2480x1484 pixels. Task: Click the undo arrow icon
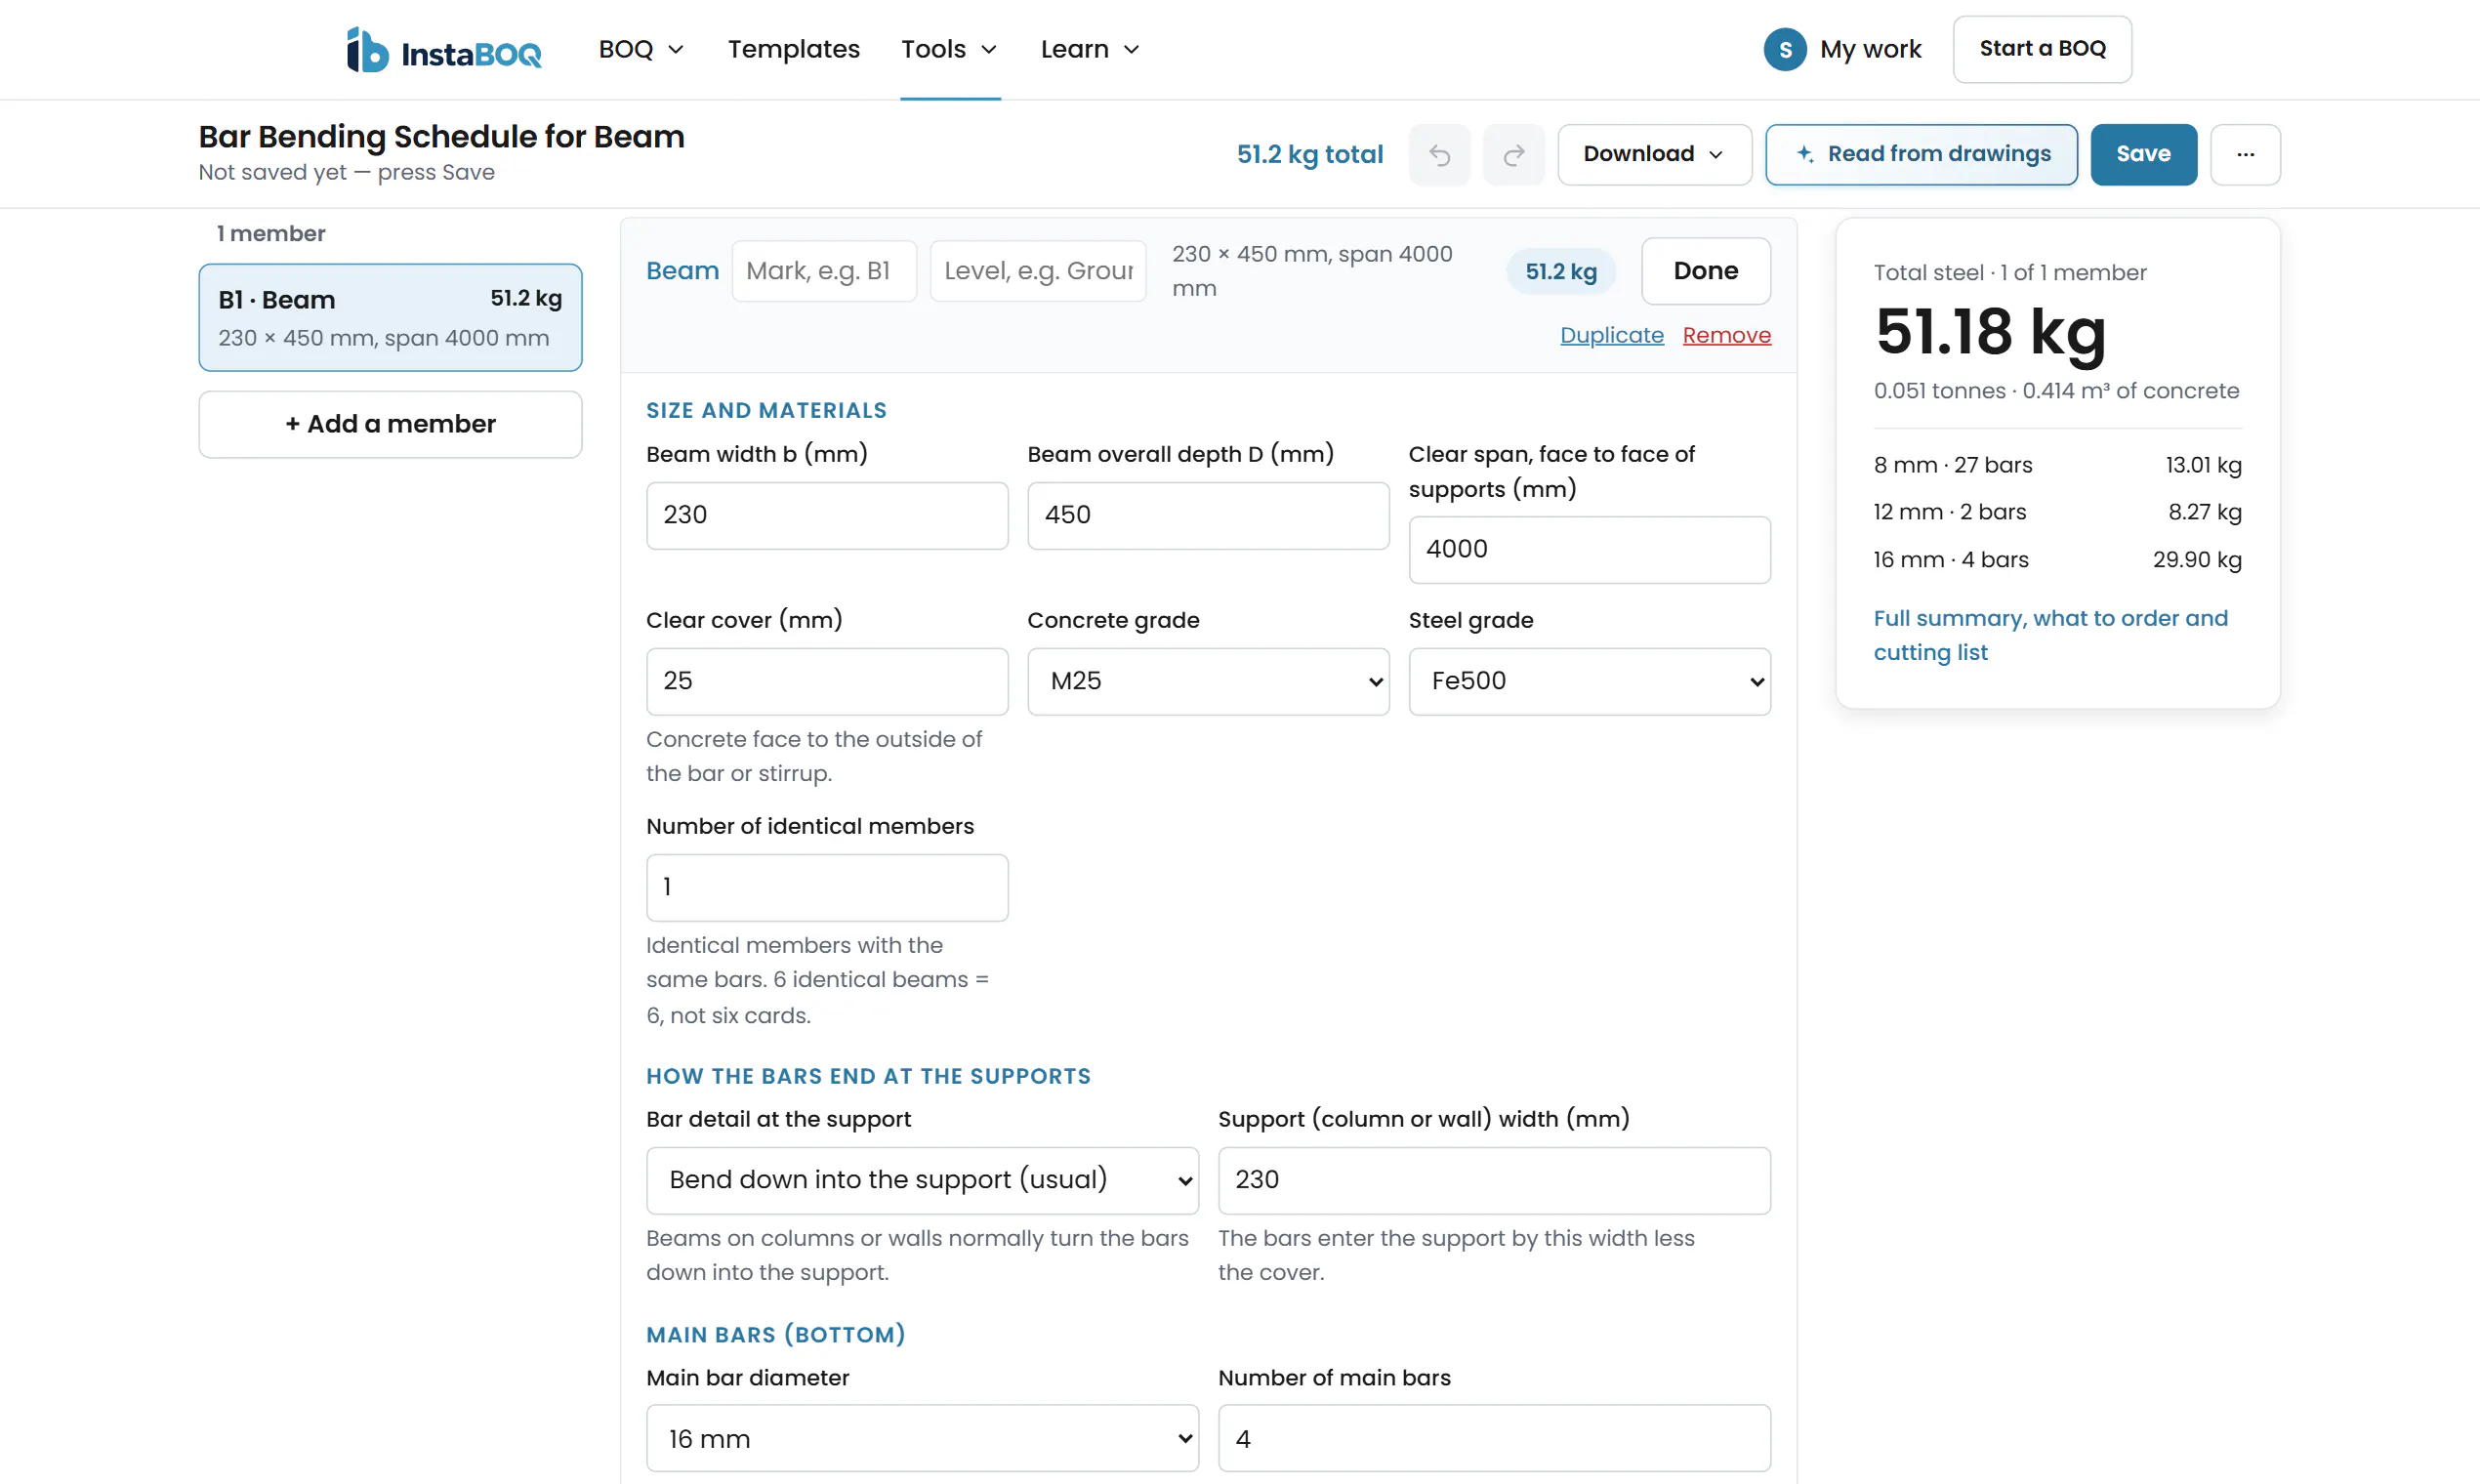[1439, 155]
